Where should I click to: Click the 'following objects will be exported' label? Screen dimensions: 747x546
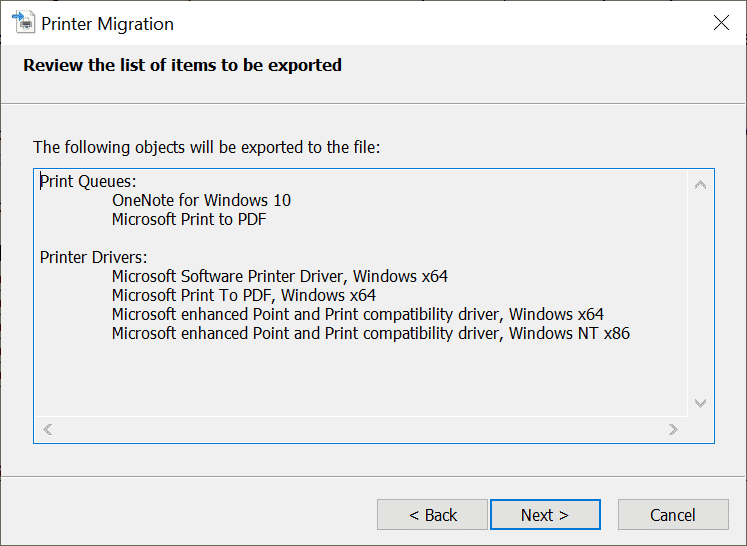tap(206, 147)
